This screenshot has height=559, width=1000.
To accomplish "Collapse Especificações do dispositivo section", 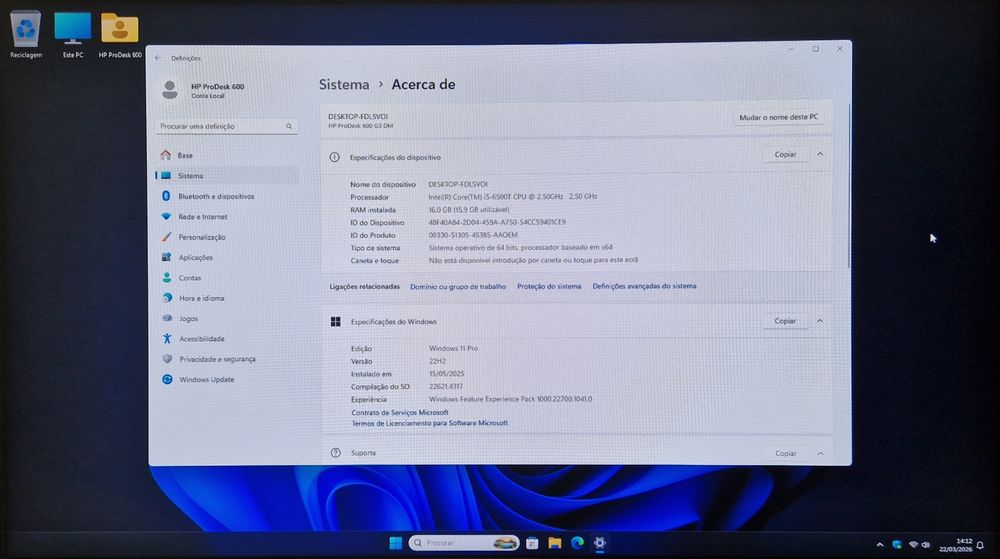I will pos(820,154).
